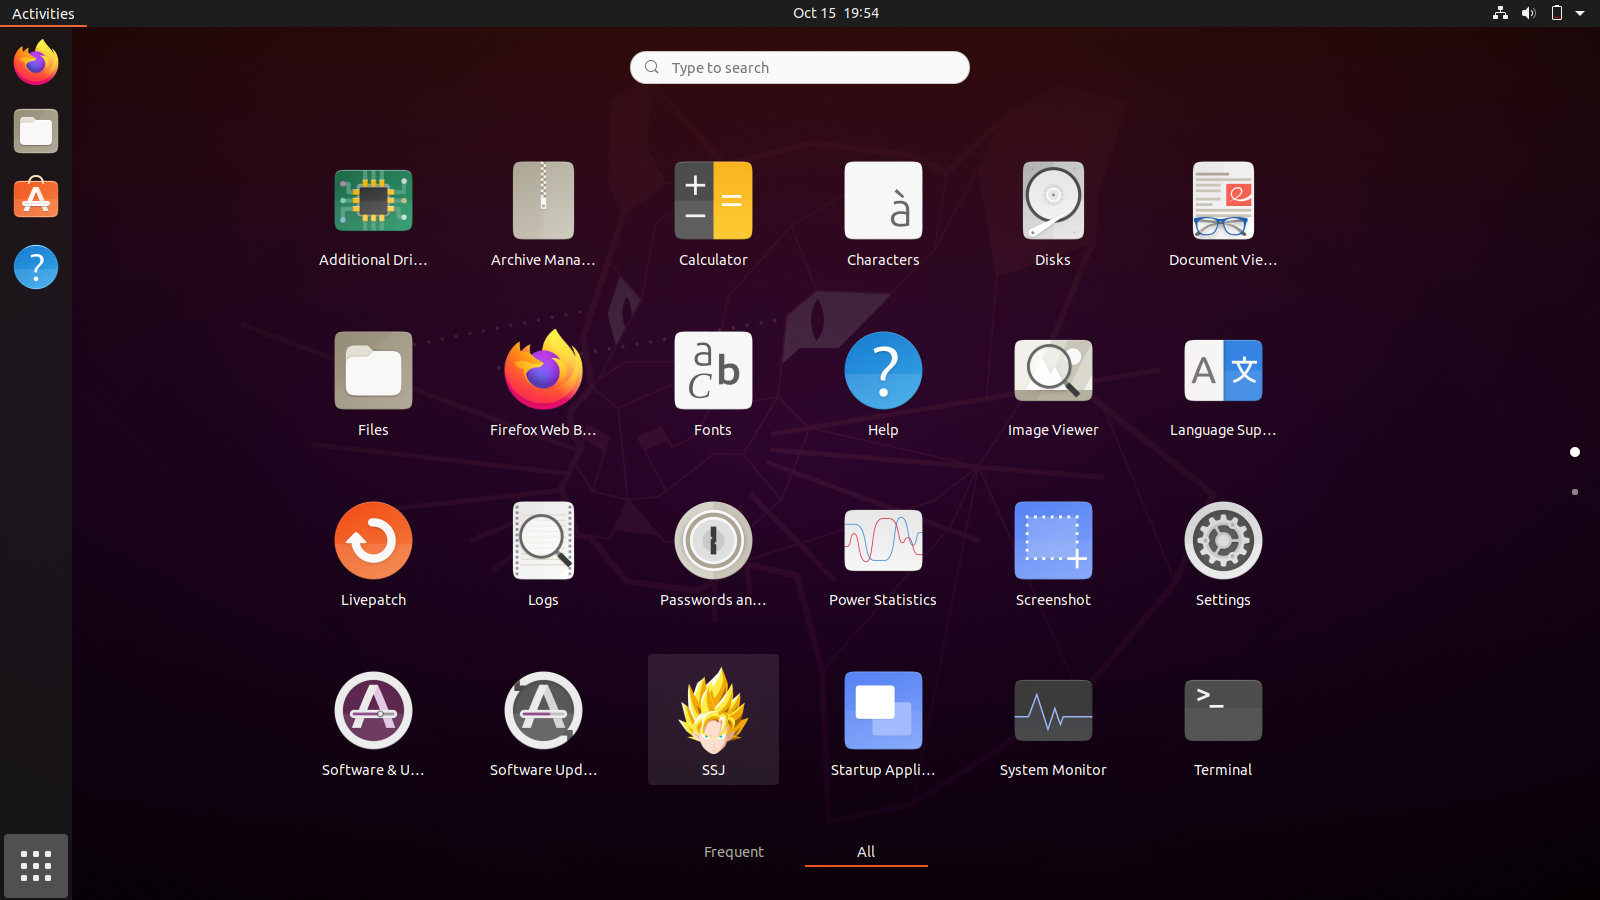The image size is (1600, 900).
Task: Launch Software Updater
Action: coord(543,725)
